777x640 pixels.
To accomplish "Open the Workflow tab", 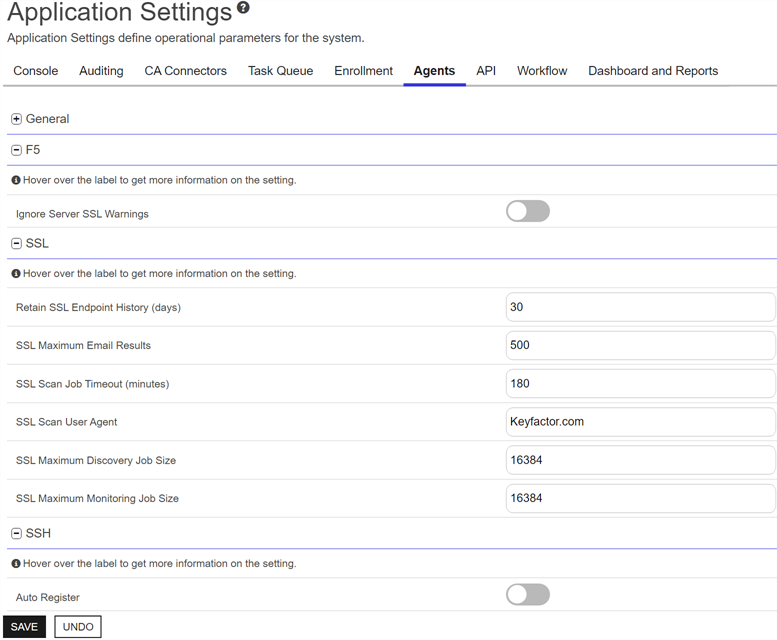I will (x=541, y=71).
